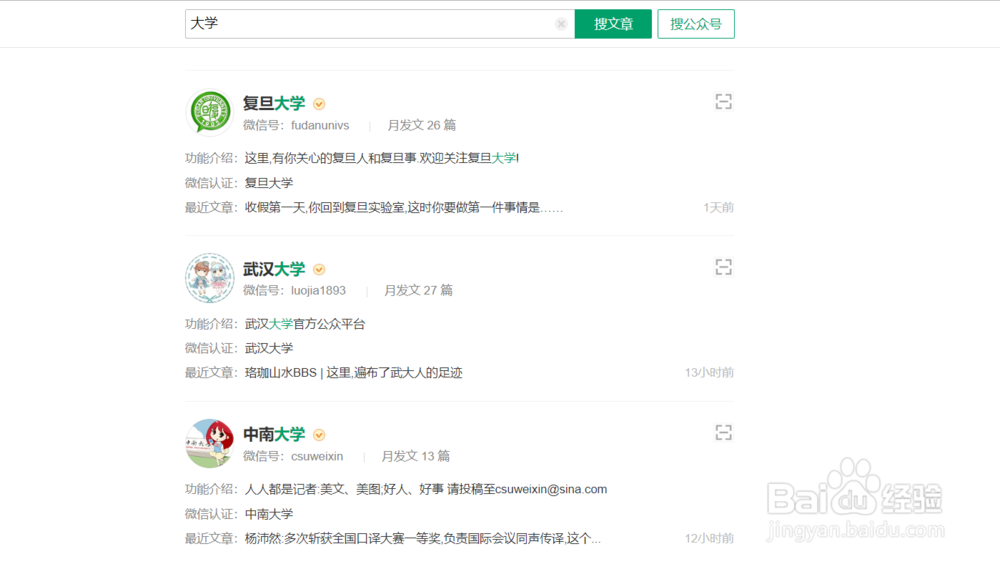Image resolution: width=1000 pixels, height=564 pixels.
Task: Click the 搜文章 button
Action: point(613,24)
